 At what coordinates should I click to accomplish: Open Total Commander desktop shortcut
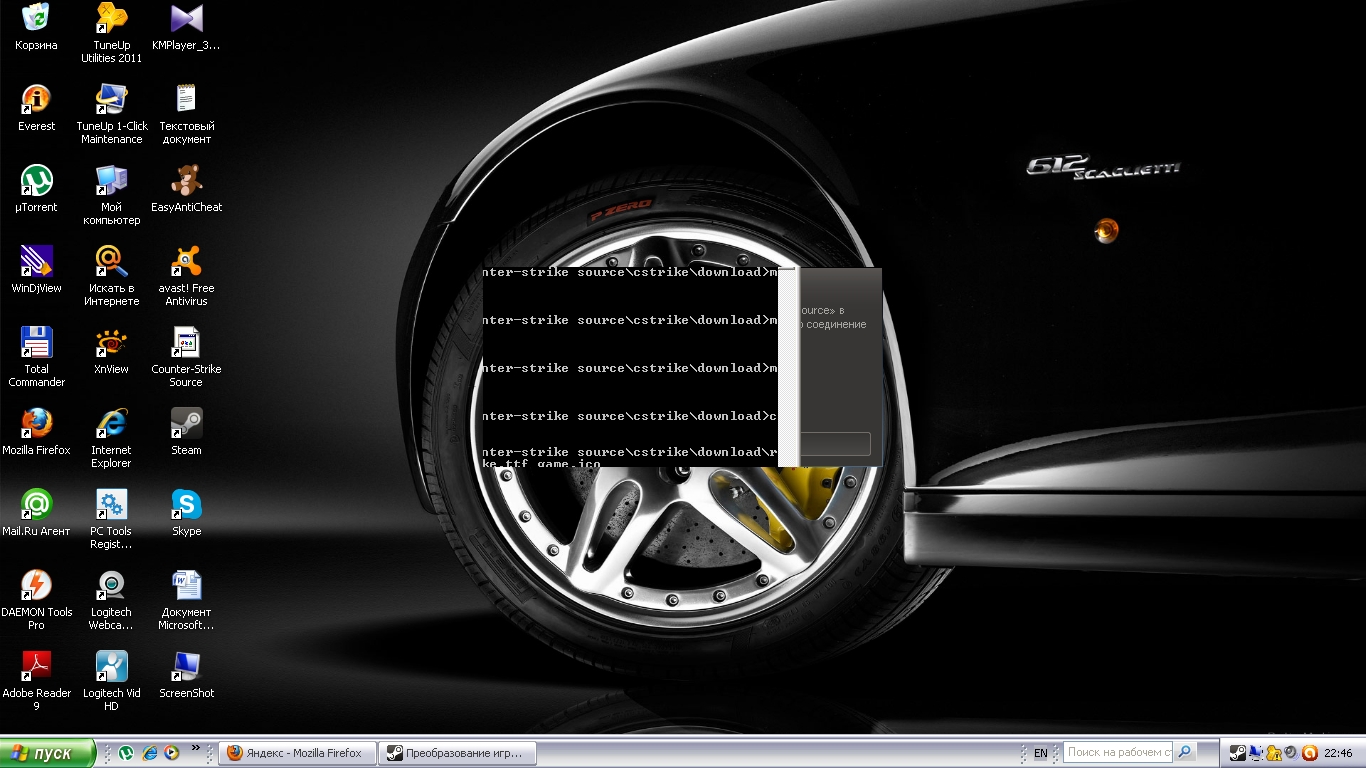coord(36,343)
